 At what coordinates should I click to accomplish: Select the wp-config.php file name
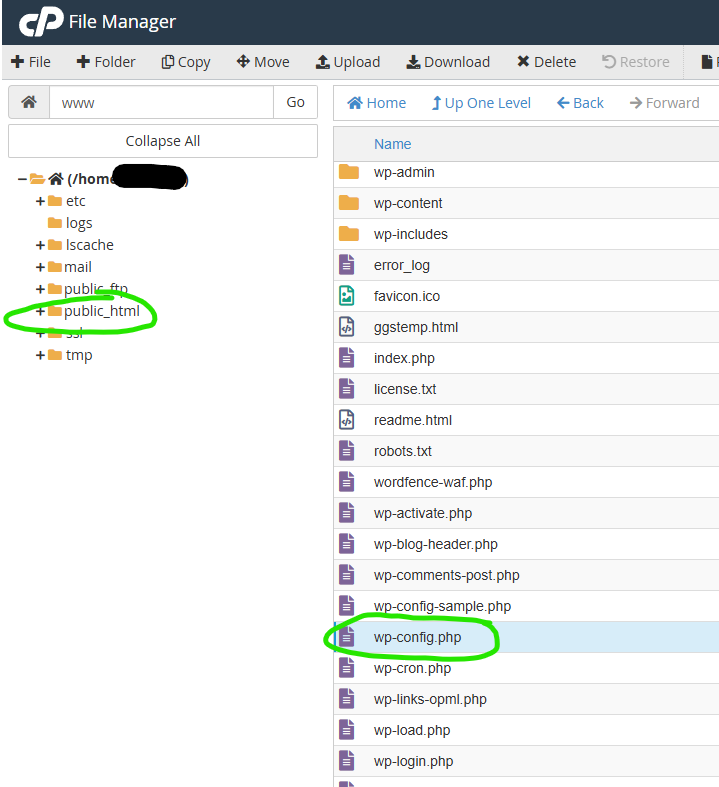[x=417, y=637]
